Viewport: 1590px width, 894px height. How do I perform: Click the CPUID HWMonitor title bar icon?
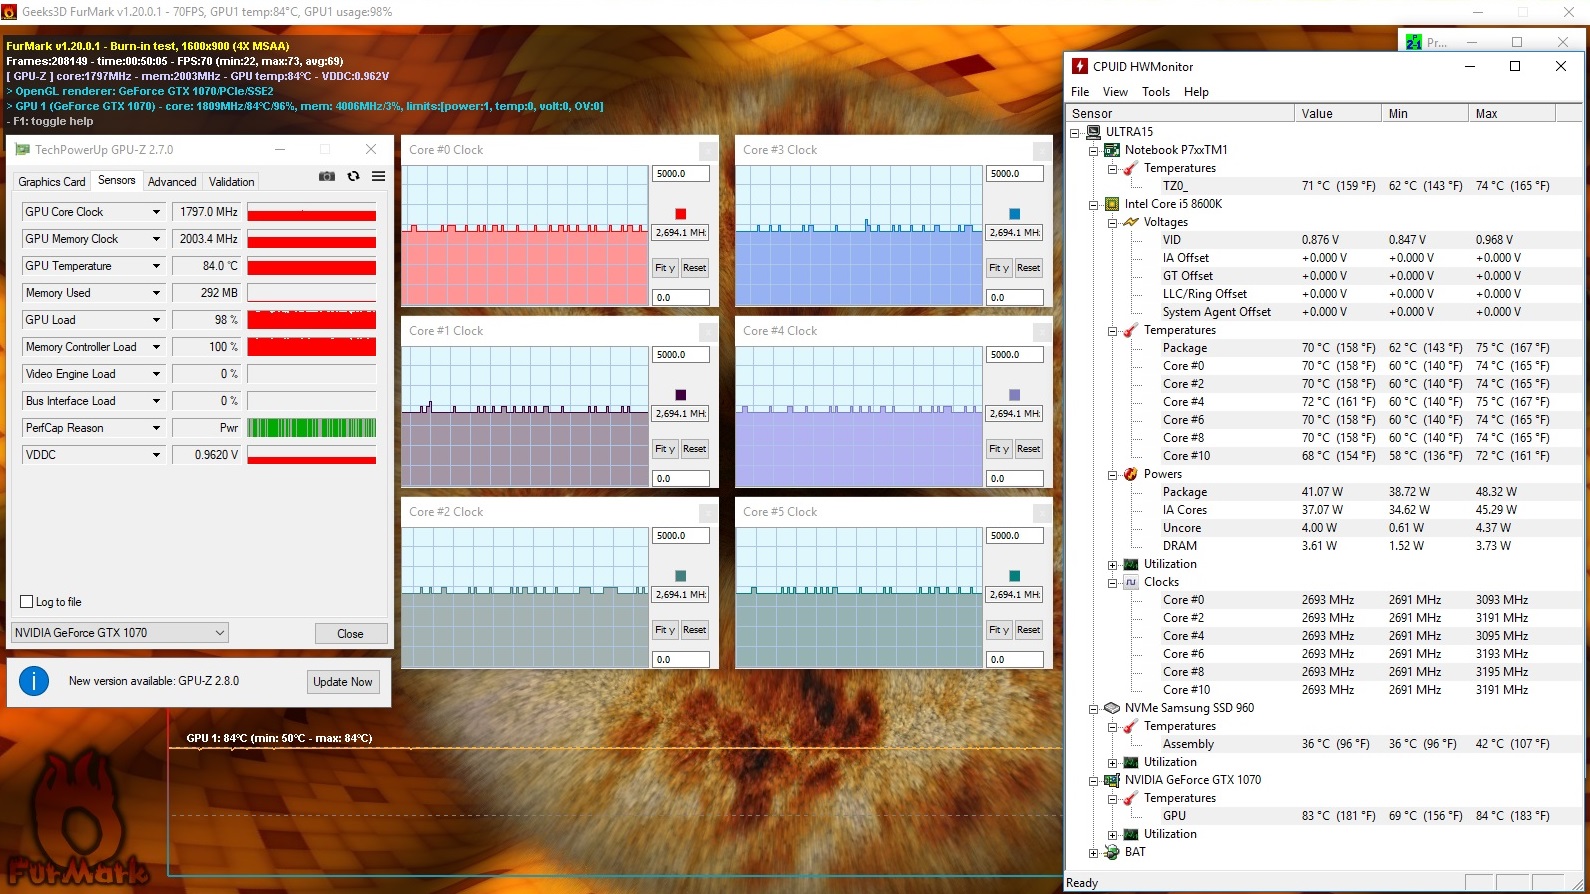point(1080,66)
